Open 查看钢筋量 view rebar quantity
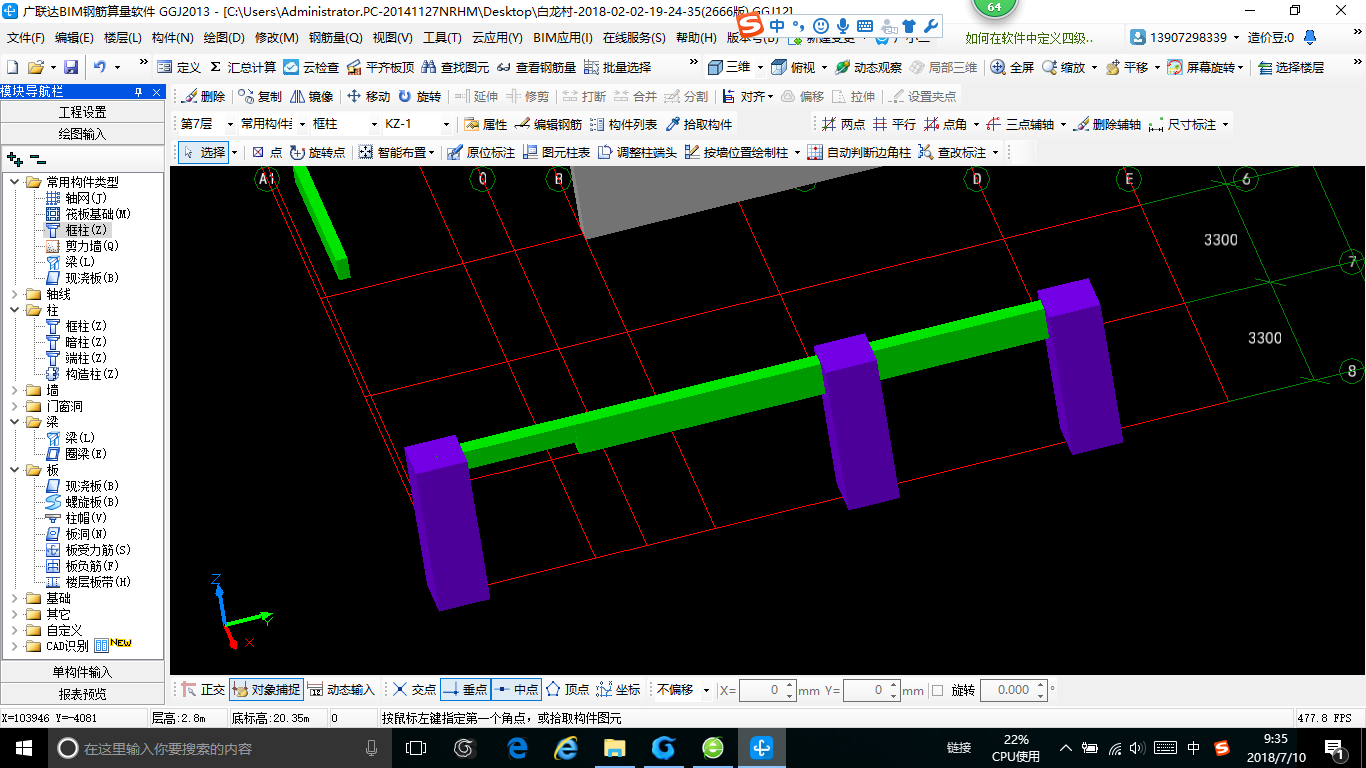This screenshot has height=768, width=1366. point(536,67)
